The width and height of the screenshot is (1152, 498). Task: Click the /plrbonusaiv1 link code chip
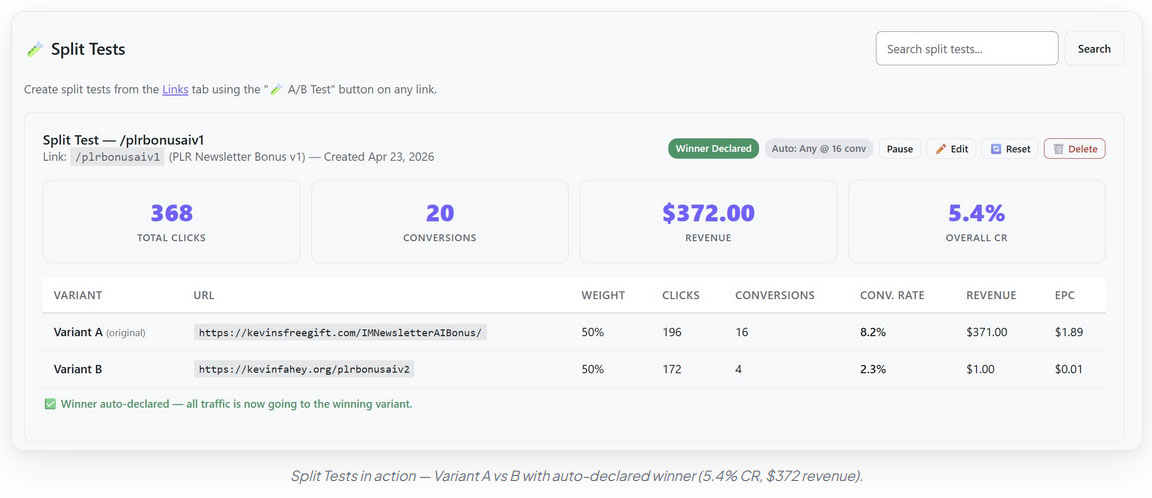[x=117, y=157]
